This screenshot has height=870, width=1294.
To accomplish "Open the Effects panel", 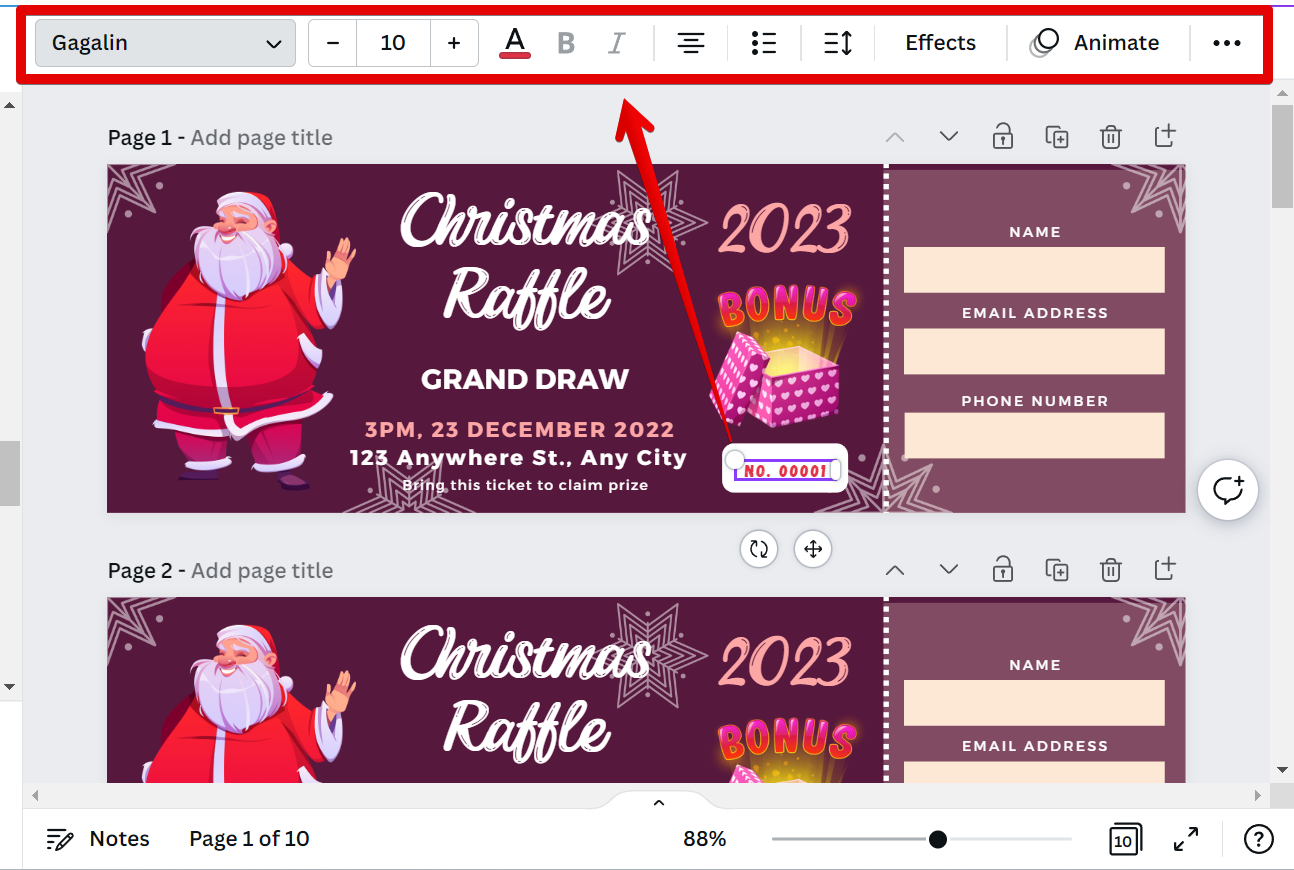I will (x=940, y=43).
